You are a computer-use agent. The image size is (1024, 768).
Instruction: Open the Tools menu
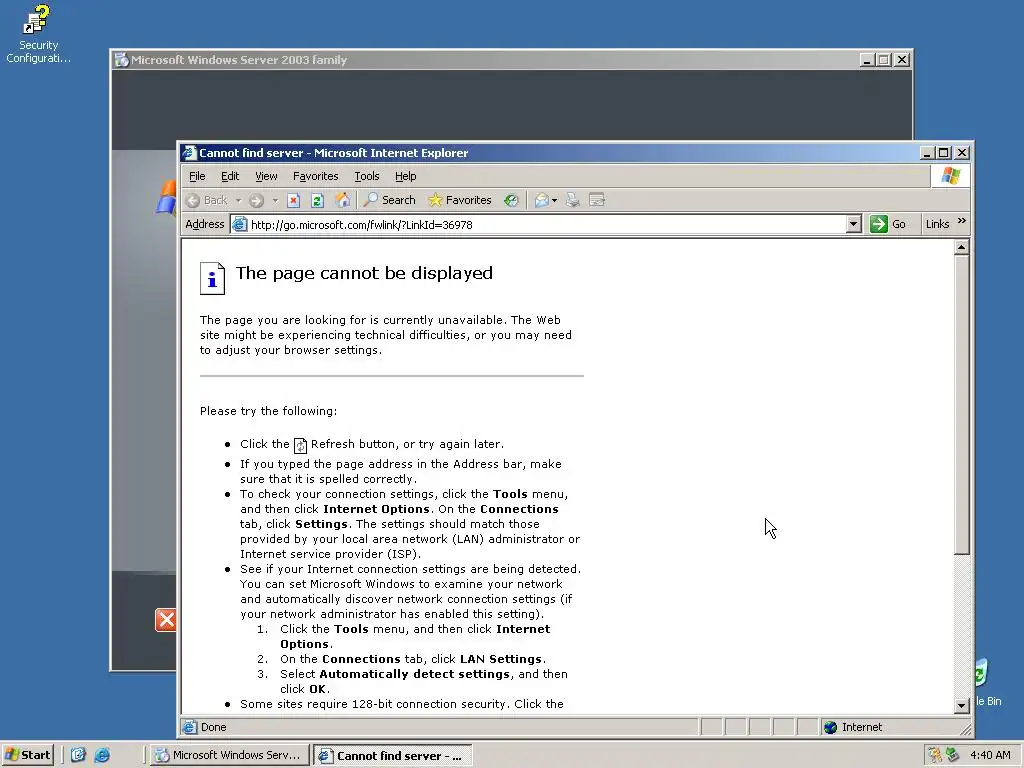tap(366, 176)
